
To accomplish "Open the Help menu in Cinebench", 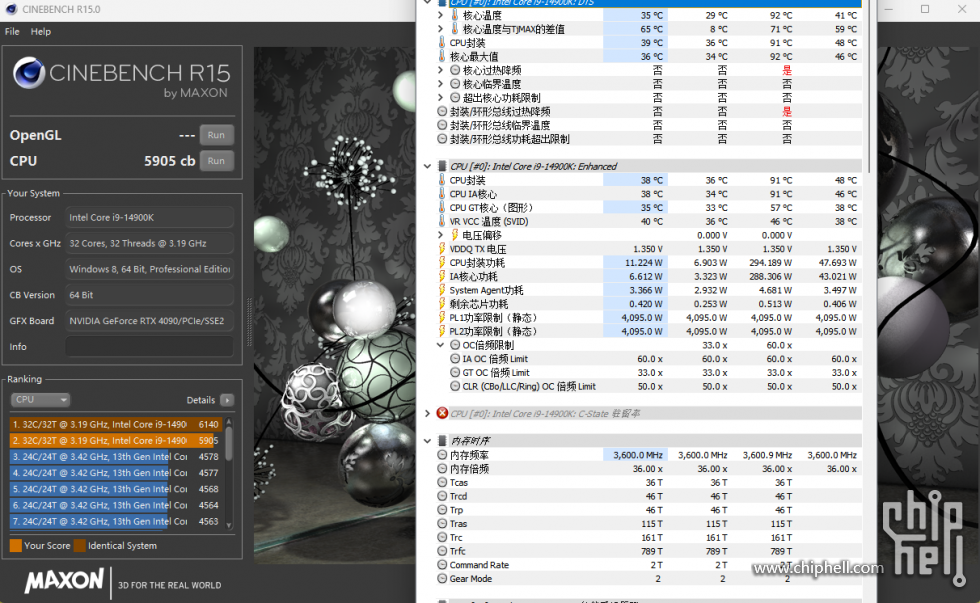I will click(41, 31).
